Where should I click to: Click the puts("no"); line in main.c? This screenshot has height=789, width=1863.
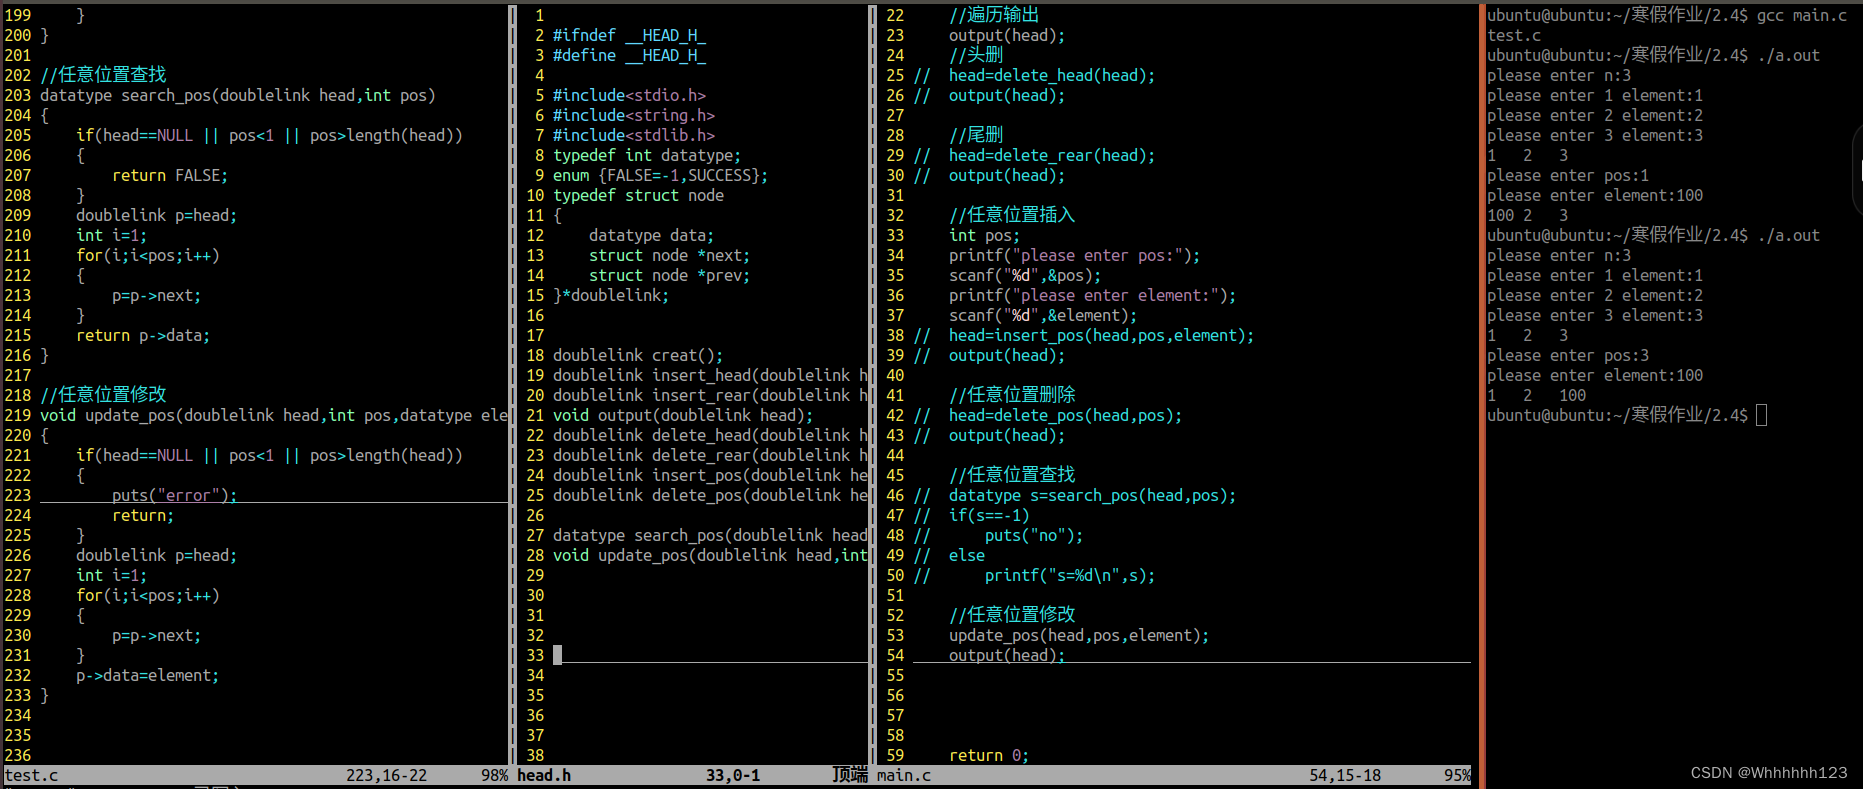click(1034, 535)
